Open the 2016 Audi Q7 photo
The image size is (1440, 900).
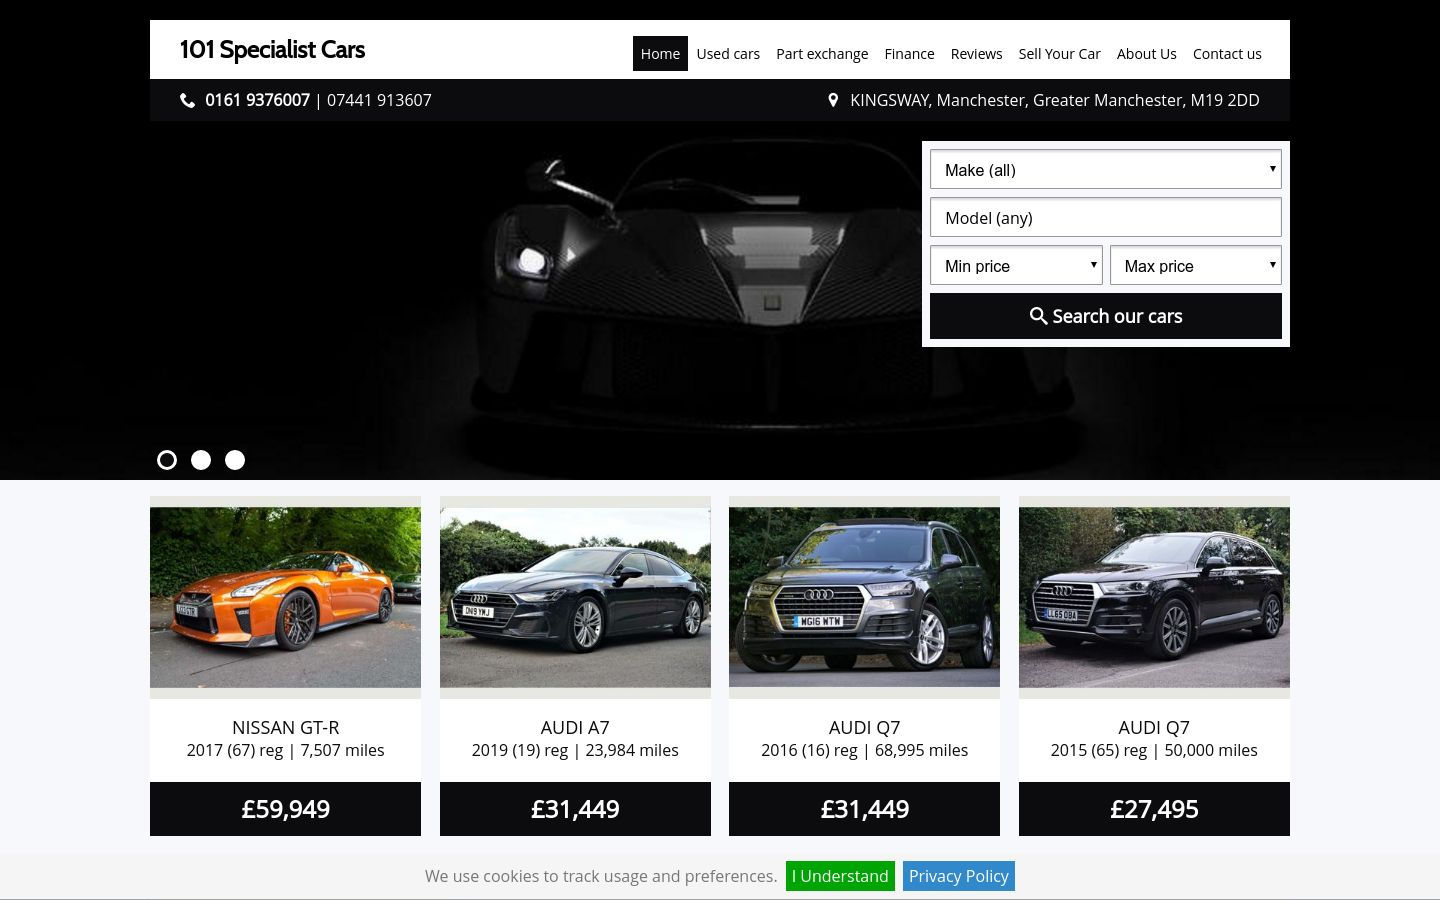[864, 597]
